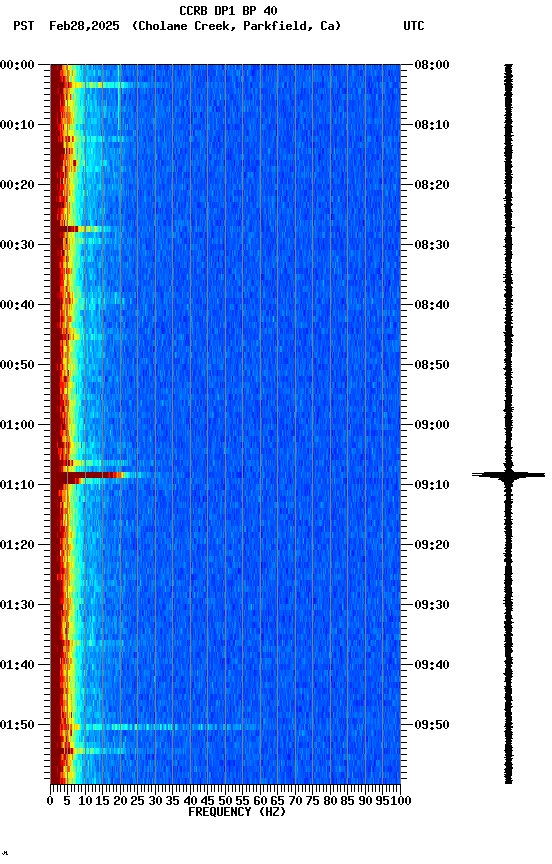Click the 09:30 UTC time label
The width and height of the screenshot is (552, 864).
pos(432,605)
